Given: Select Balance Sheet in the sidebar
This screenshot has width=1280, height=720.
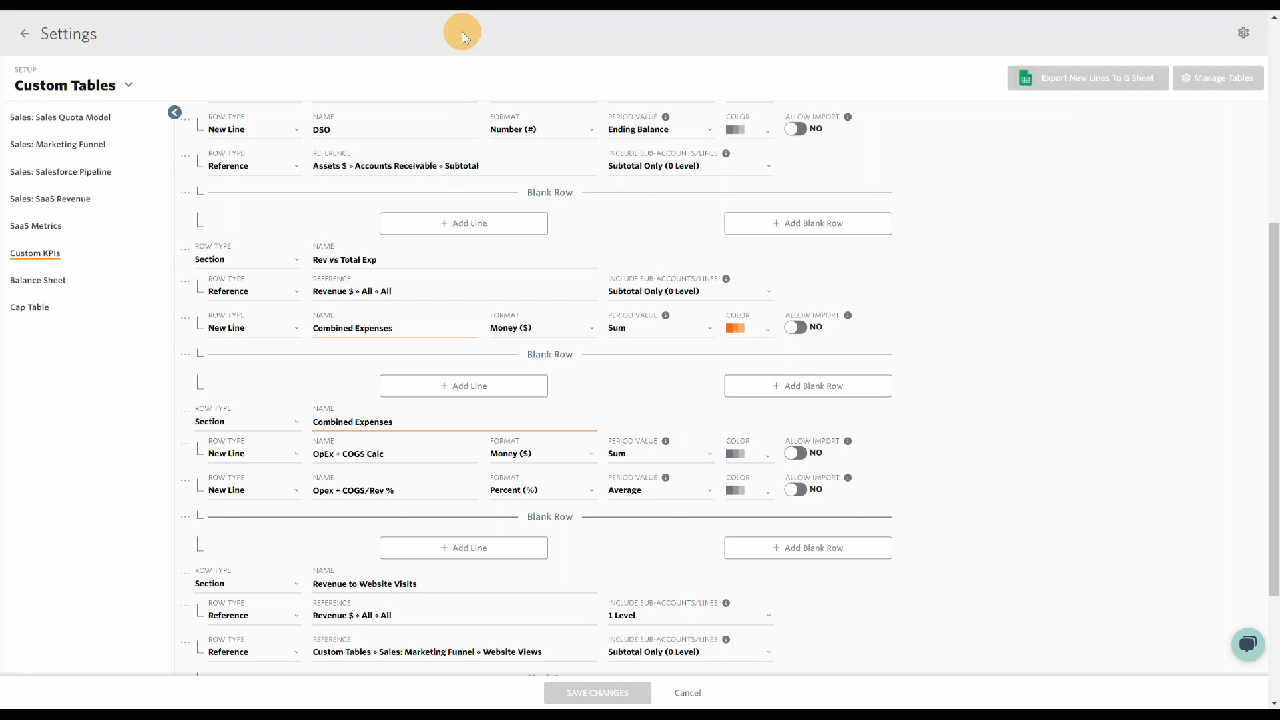Looking at the screenshot, I should tap(38, 280).
